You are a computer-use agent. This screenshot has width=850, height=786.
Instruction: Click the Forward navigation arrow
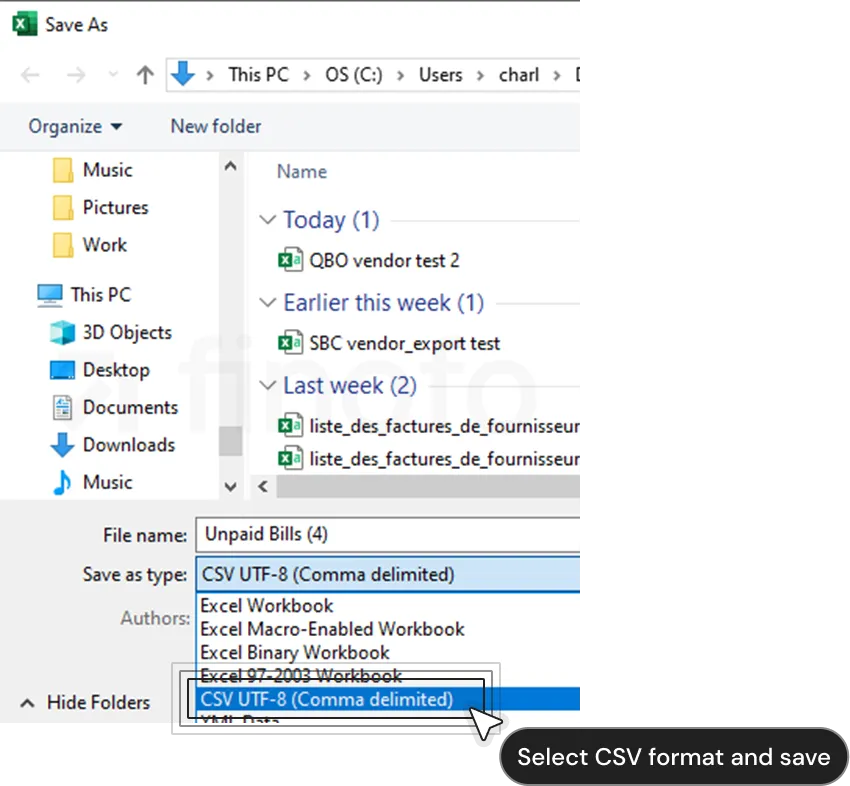click(76, 75)
